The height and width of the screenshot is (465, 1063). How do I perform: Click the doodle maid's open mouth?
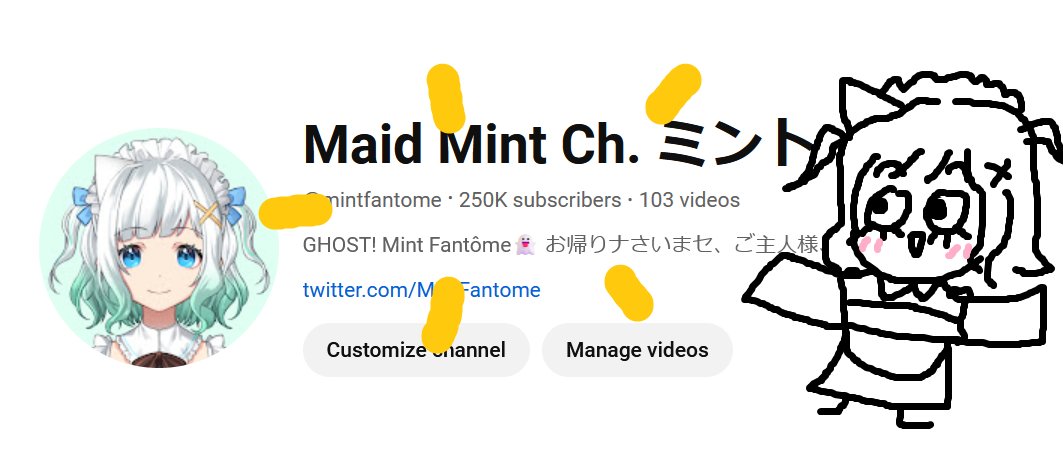point(915,245)
